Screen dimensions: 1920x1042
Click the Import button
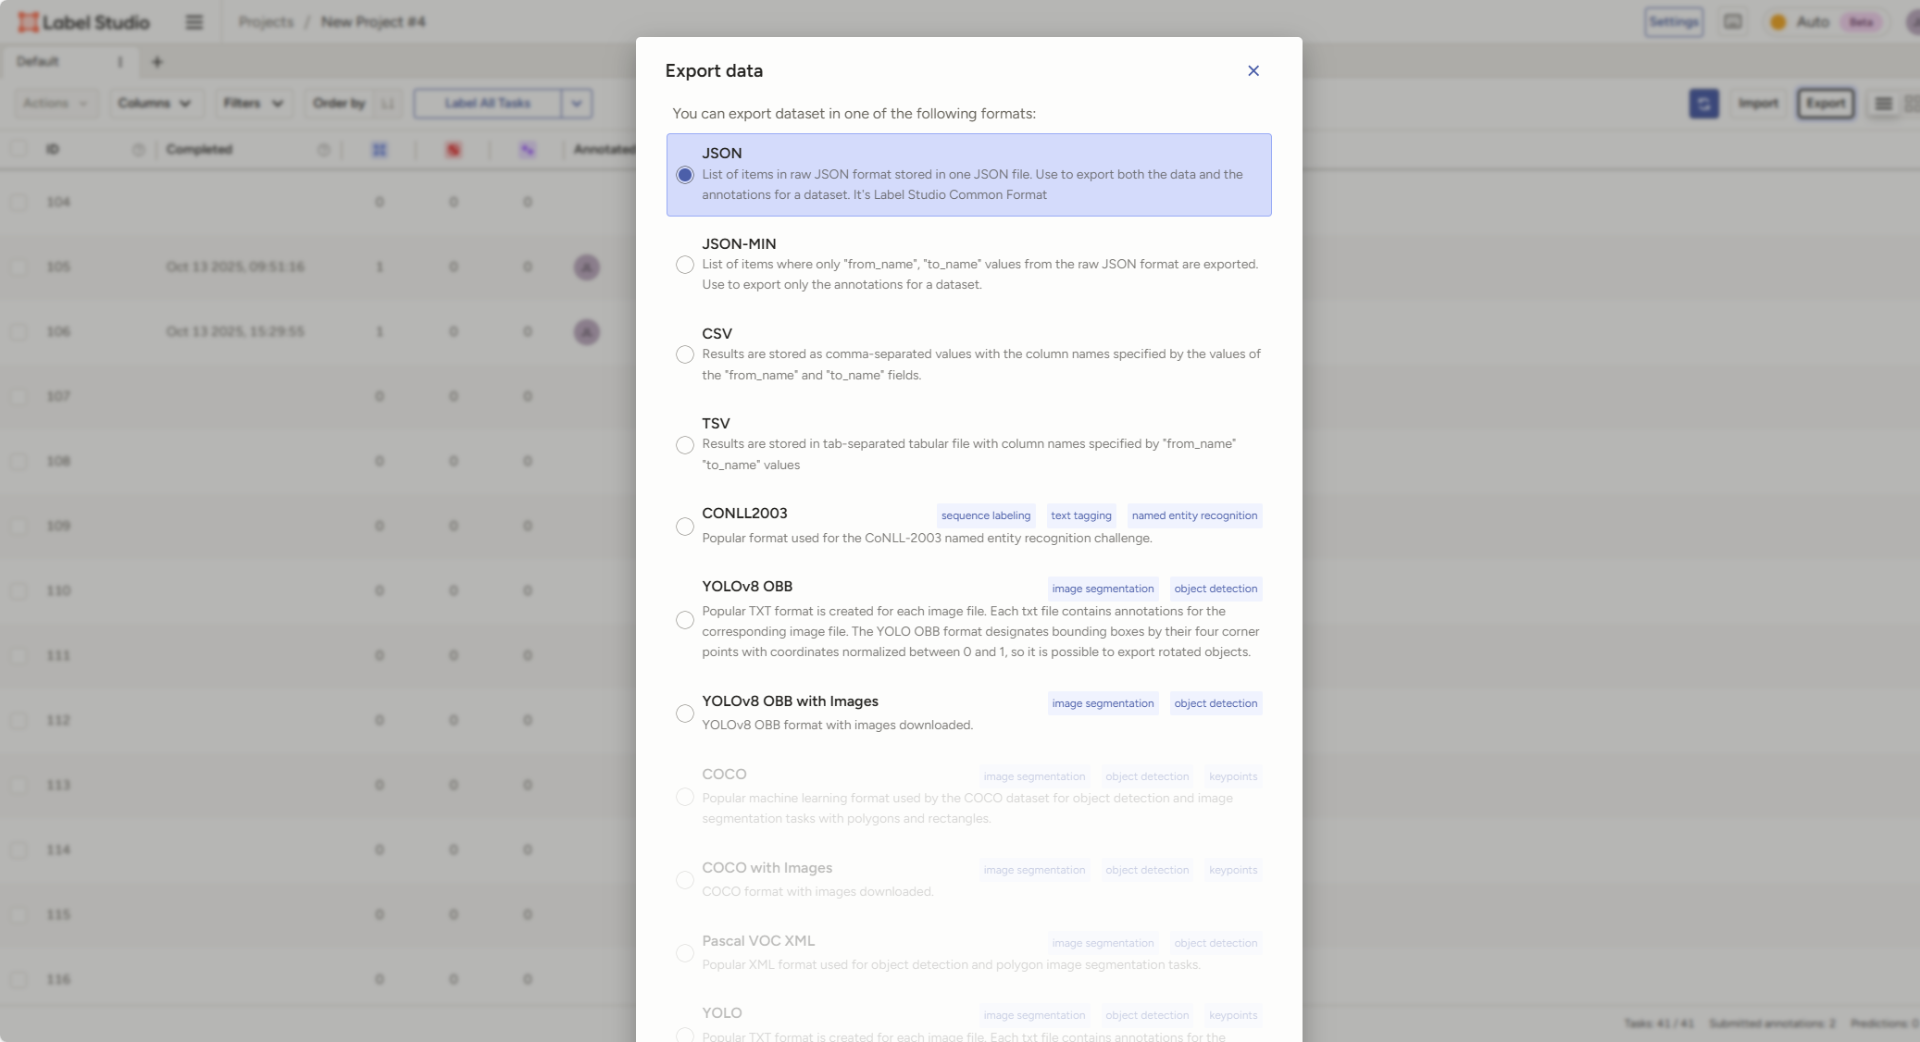tap(1758, 103)
